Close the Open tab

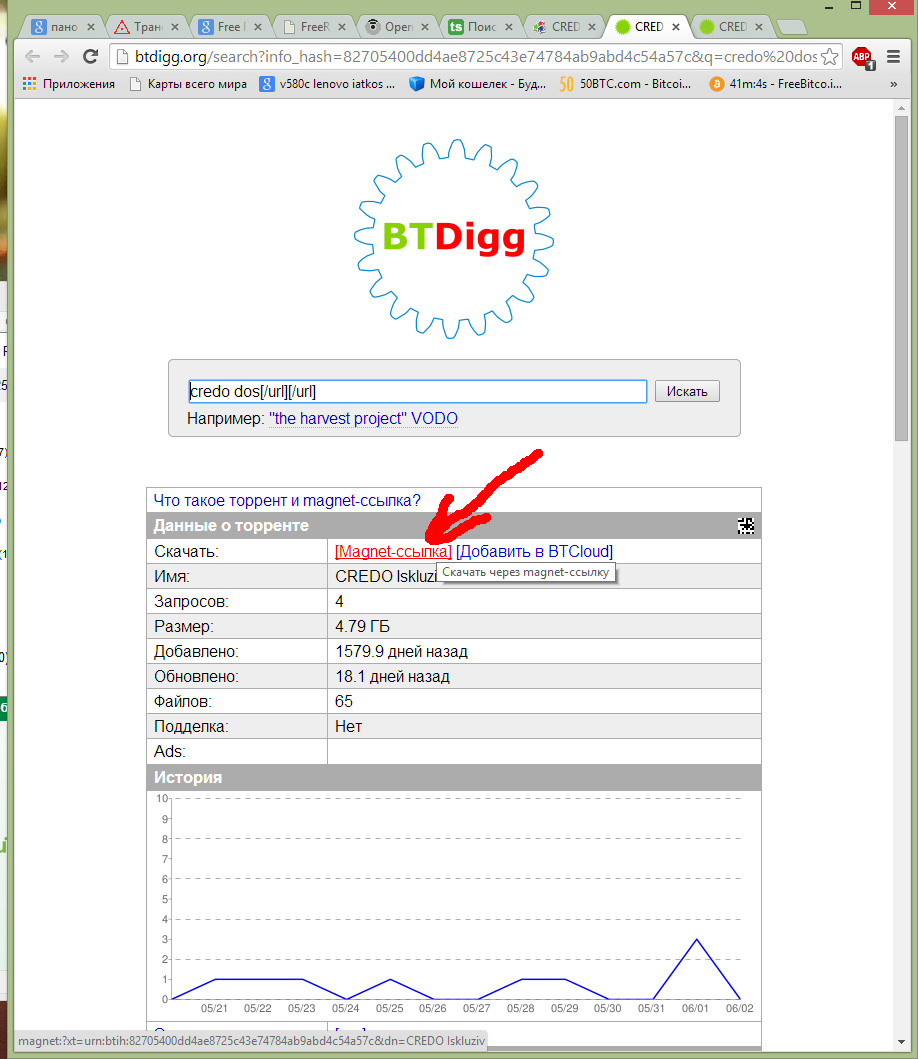pos(425,27)
